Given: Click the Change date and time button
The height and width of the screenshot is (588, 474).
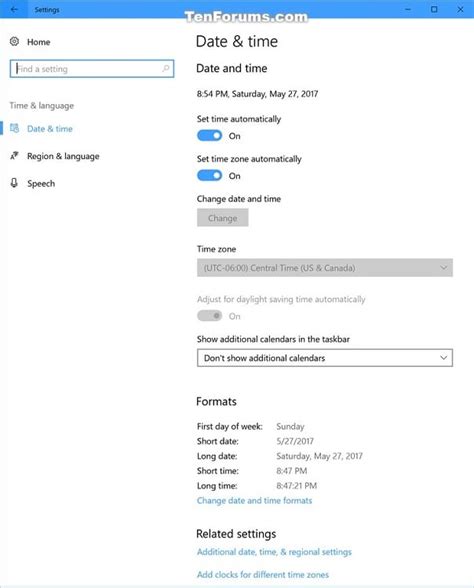Looking at the screenshot, I should click(223, 218).
